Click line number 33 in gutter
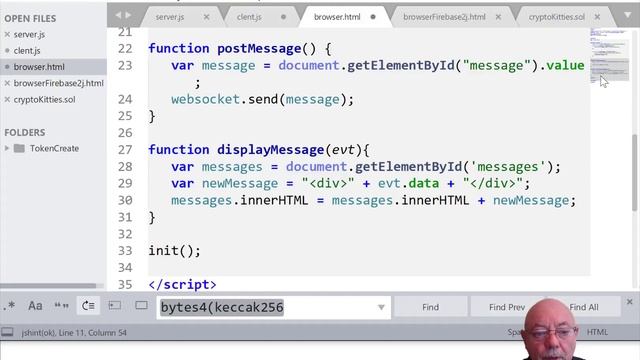The height and width of the screenshot is (360, 640). click(x=125, y=251)
